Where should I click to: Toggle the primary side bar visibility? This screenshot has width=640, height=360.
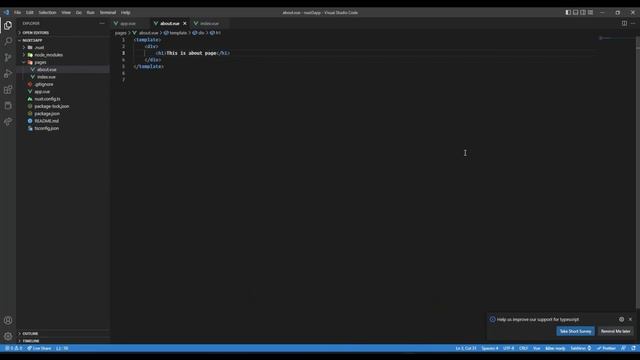tap(568, 13)
